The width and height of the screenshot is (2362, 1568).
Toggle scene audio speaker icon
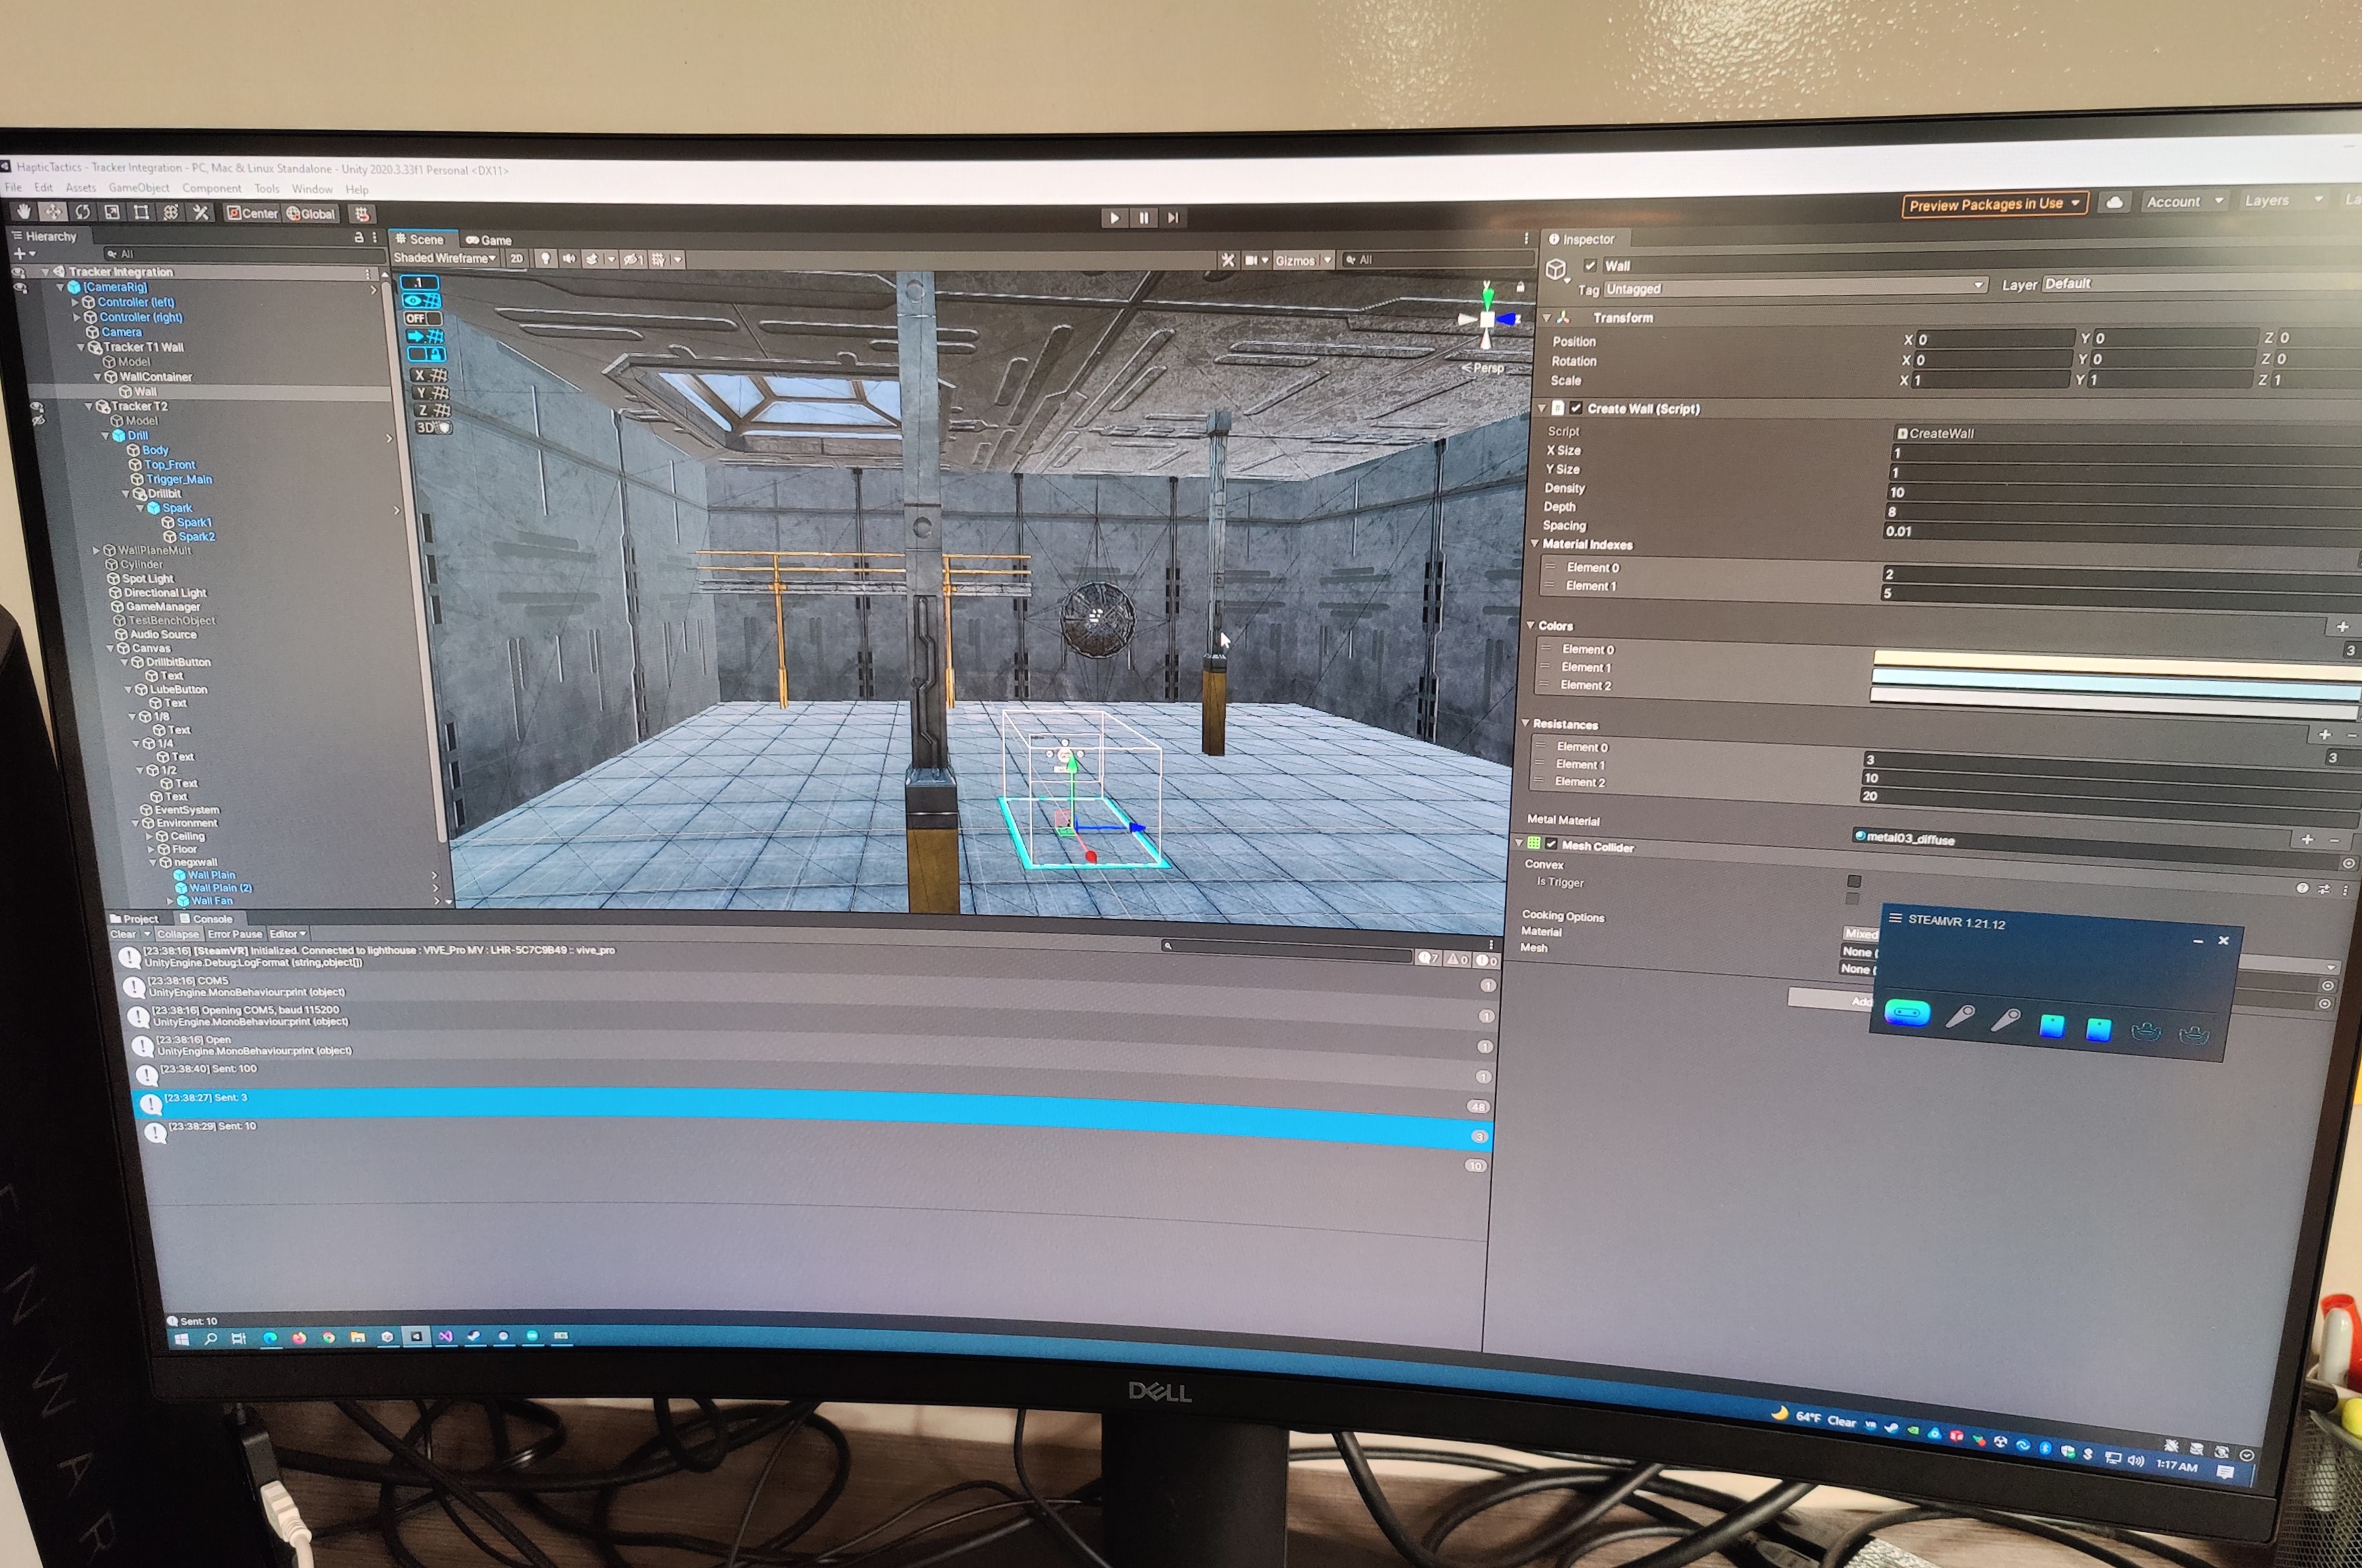click(x=569, y=259)
